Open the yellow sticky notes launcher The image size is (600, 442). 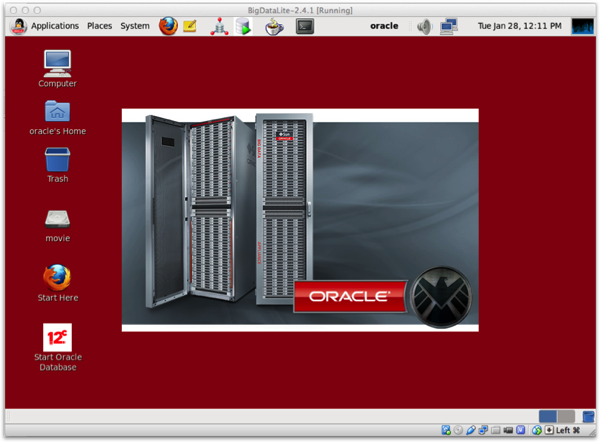(x=190, y=26)
